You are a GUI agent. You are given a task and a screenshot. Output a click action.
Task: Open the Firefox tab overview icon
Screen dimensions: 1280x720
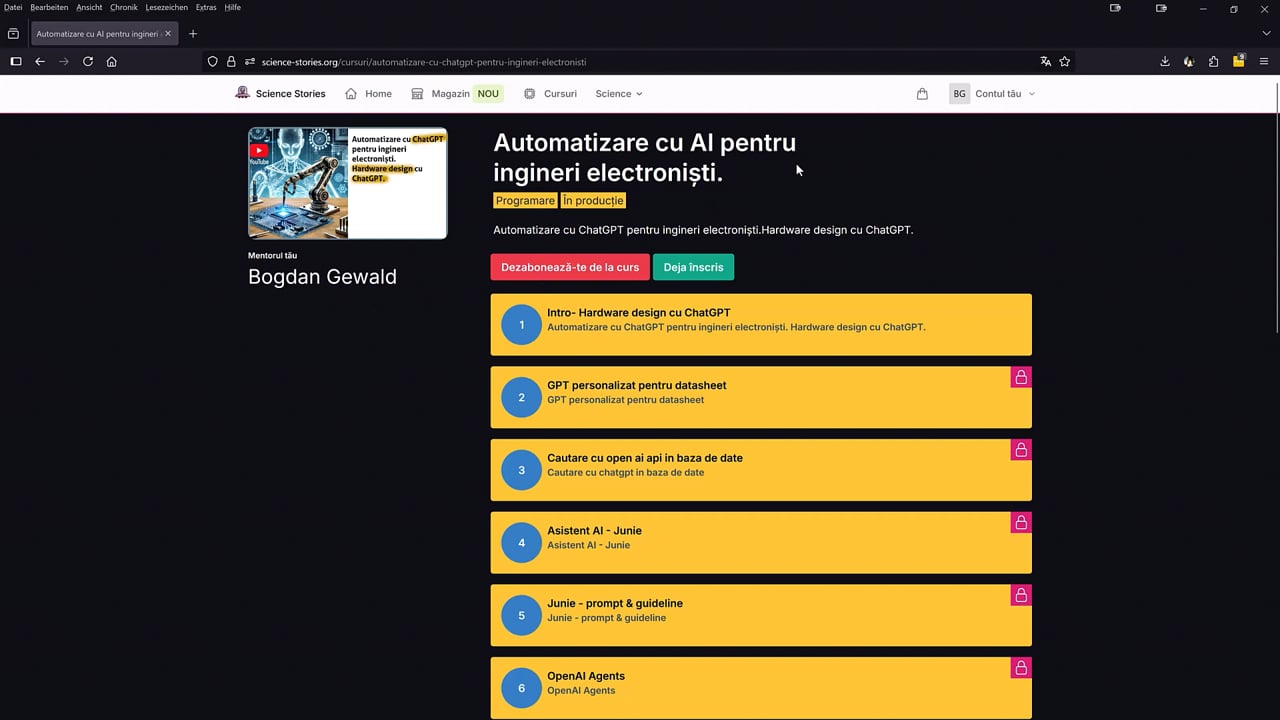coord(13,34)
